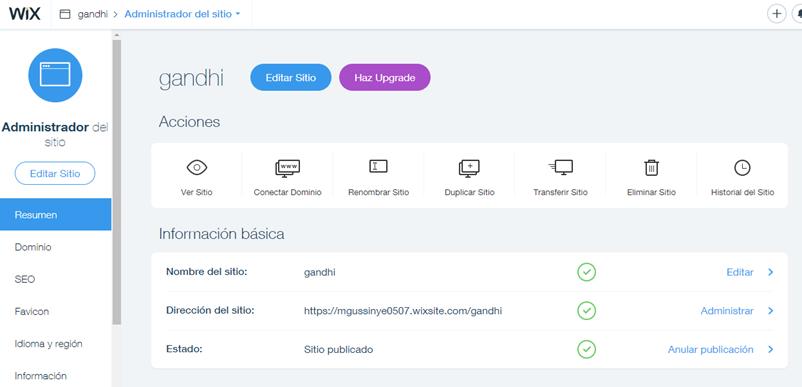The image size is (802, 387).
Task: Open the notifications bell icon
Action: tap(798, 14)
